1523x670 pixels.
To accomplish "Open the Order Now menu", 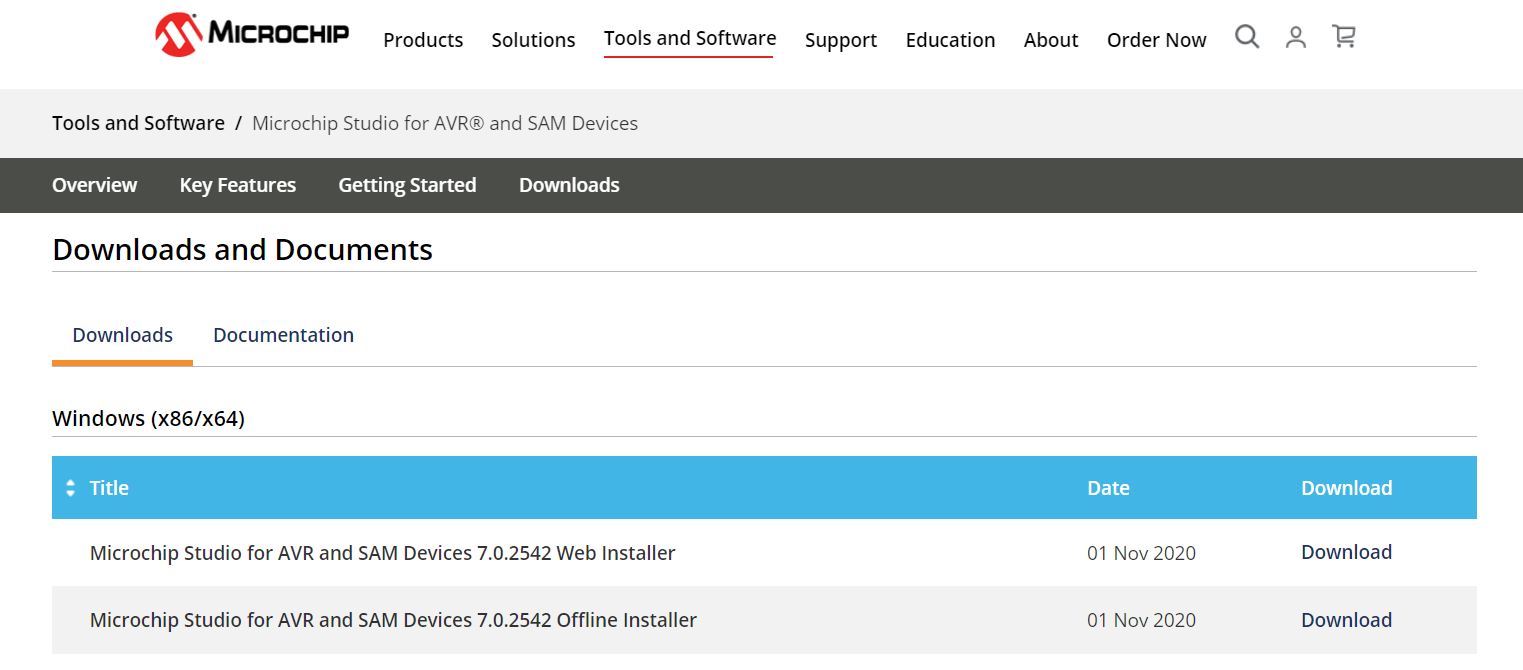I will 1157,40.
